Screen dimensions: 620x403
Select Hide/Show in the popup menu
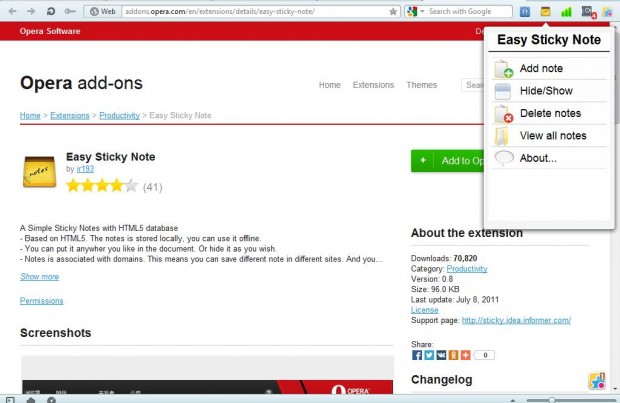[549, 91]
